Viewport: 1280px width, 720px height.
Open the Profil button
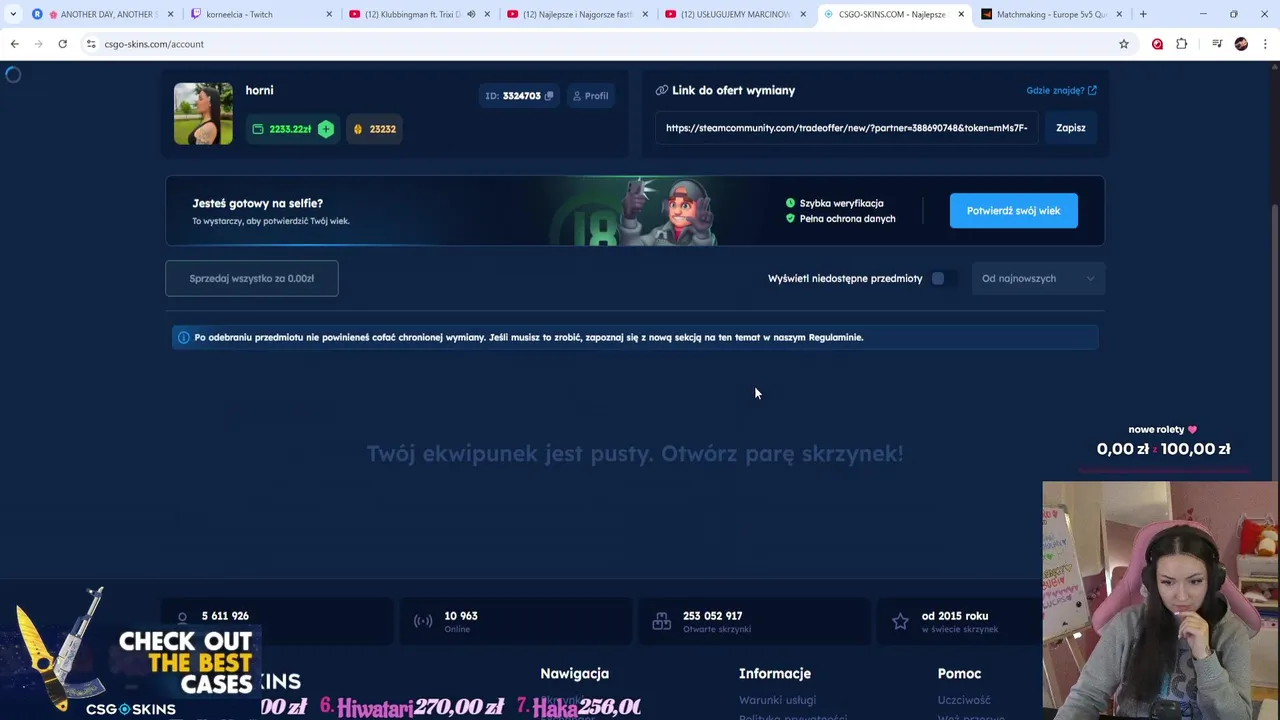(590, 96)
